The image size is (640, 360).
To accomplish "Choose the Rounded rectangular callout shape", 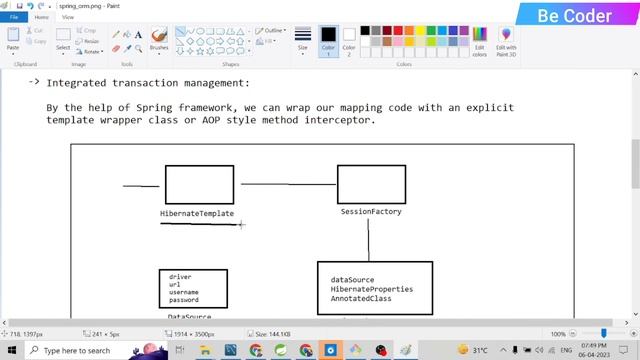I will click(220, 51).
